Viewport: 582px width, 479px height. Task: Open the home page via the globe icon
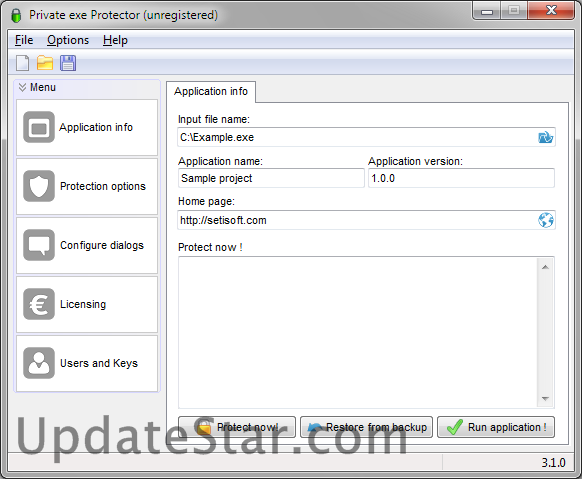click(546, 220)
